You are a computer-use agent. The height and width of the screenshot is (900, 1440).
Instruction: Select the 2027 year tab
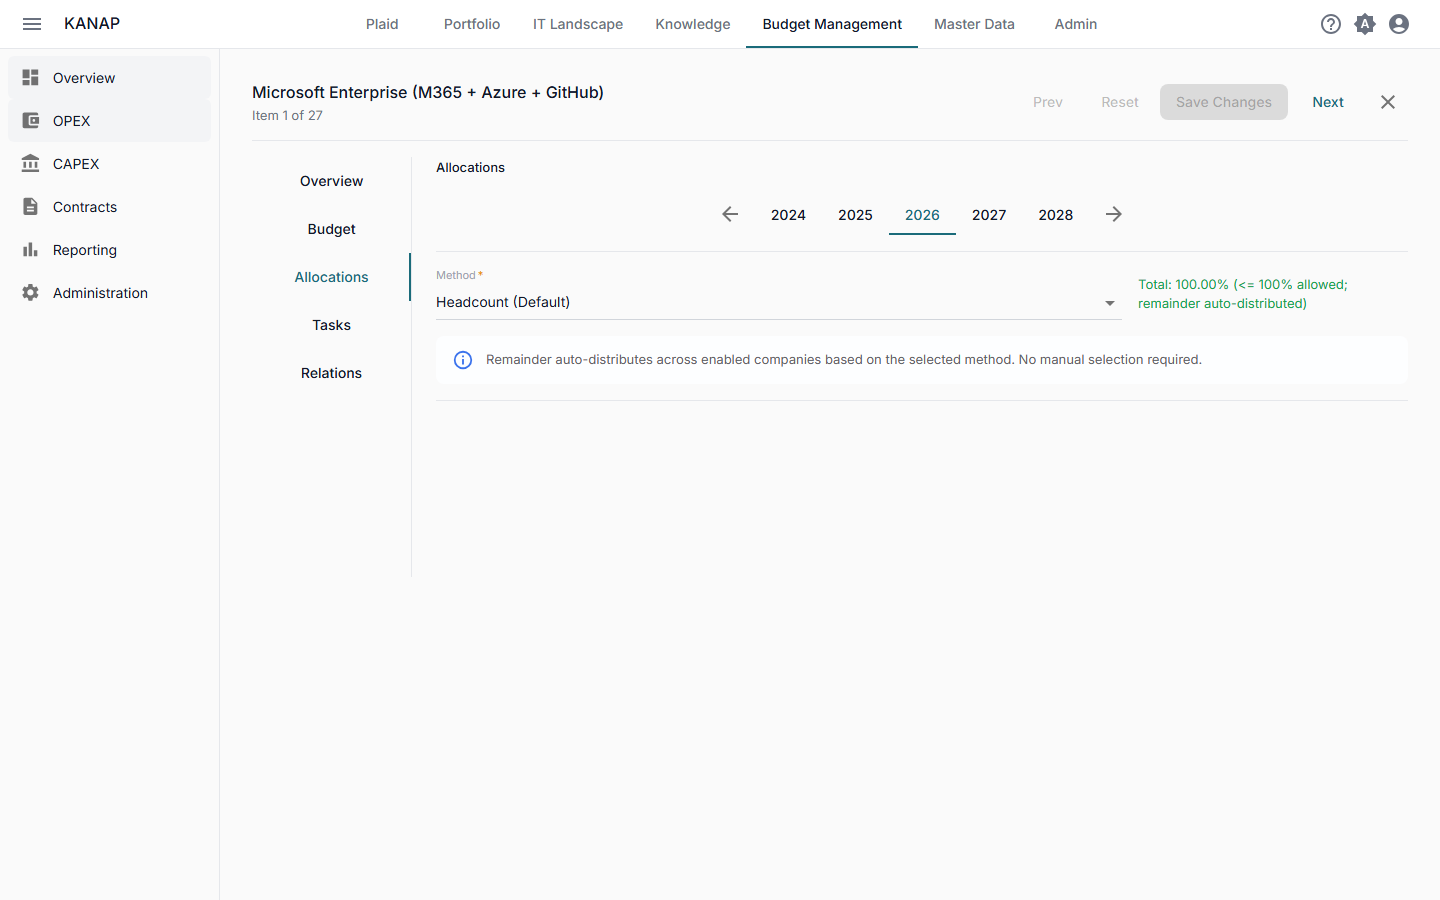point(989,215)
